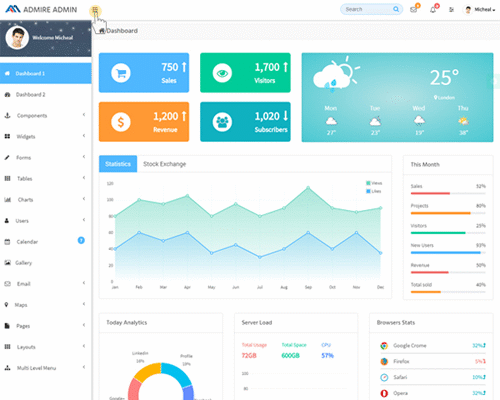Image resolution: width=500 pixels, height=400 pixels.
Task: Click the September peak point on Views line
Action: tap(308, 188)
